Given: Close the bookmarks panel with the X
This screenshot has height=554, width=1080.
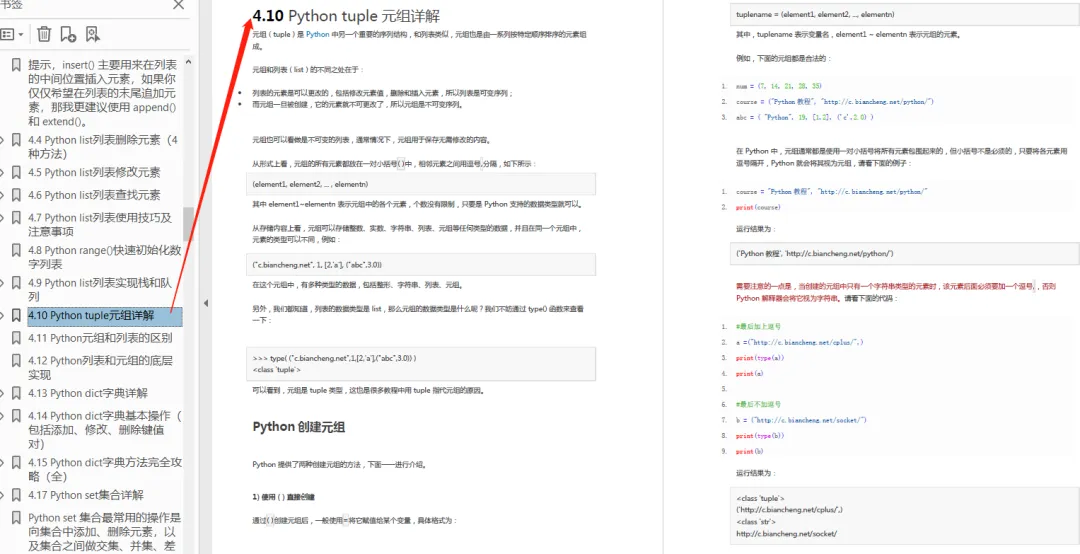Looking at the screenshot, I should tap(178, 5).
